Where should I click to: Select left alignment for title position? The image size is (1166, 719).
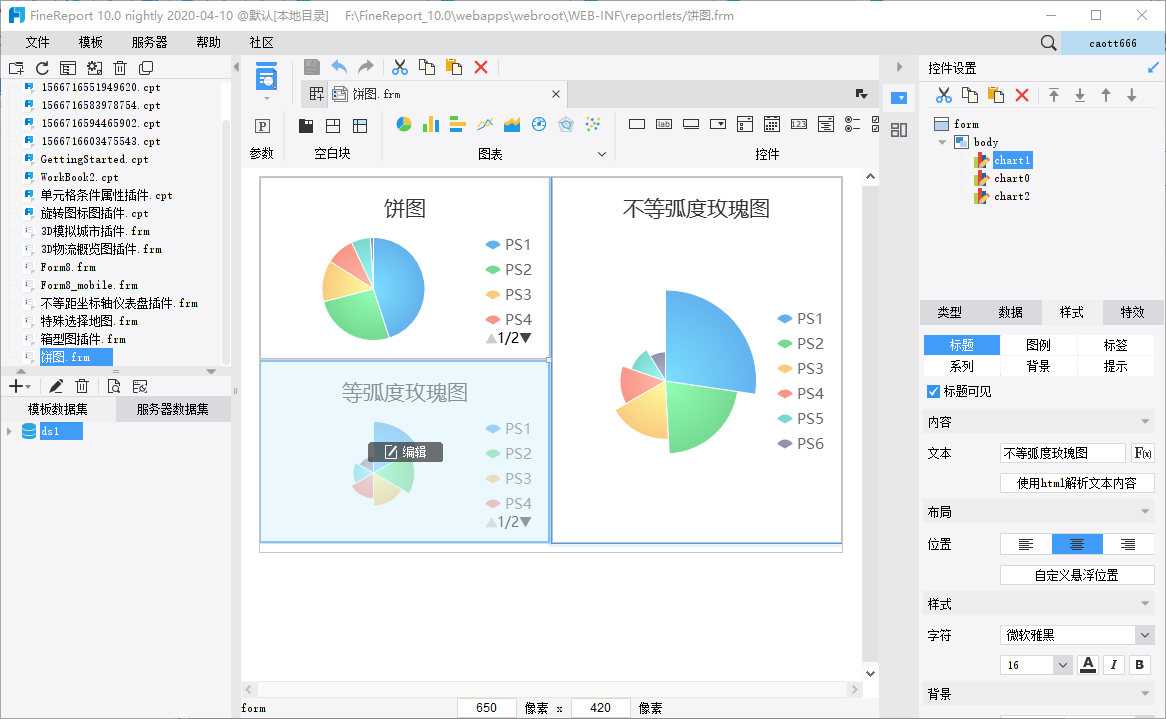tap(1025, 544)
